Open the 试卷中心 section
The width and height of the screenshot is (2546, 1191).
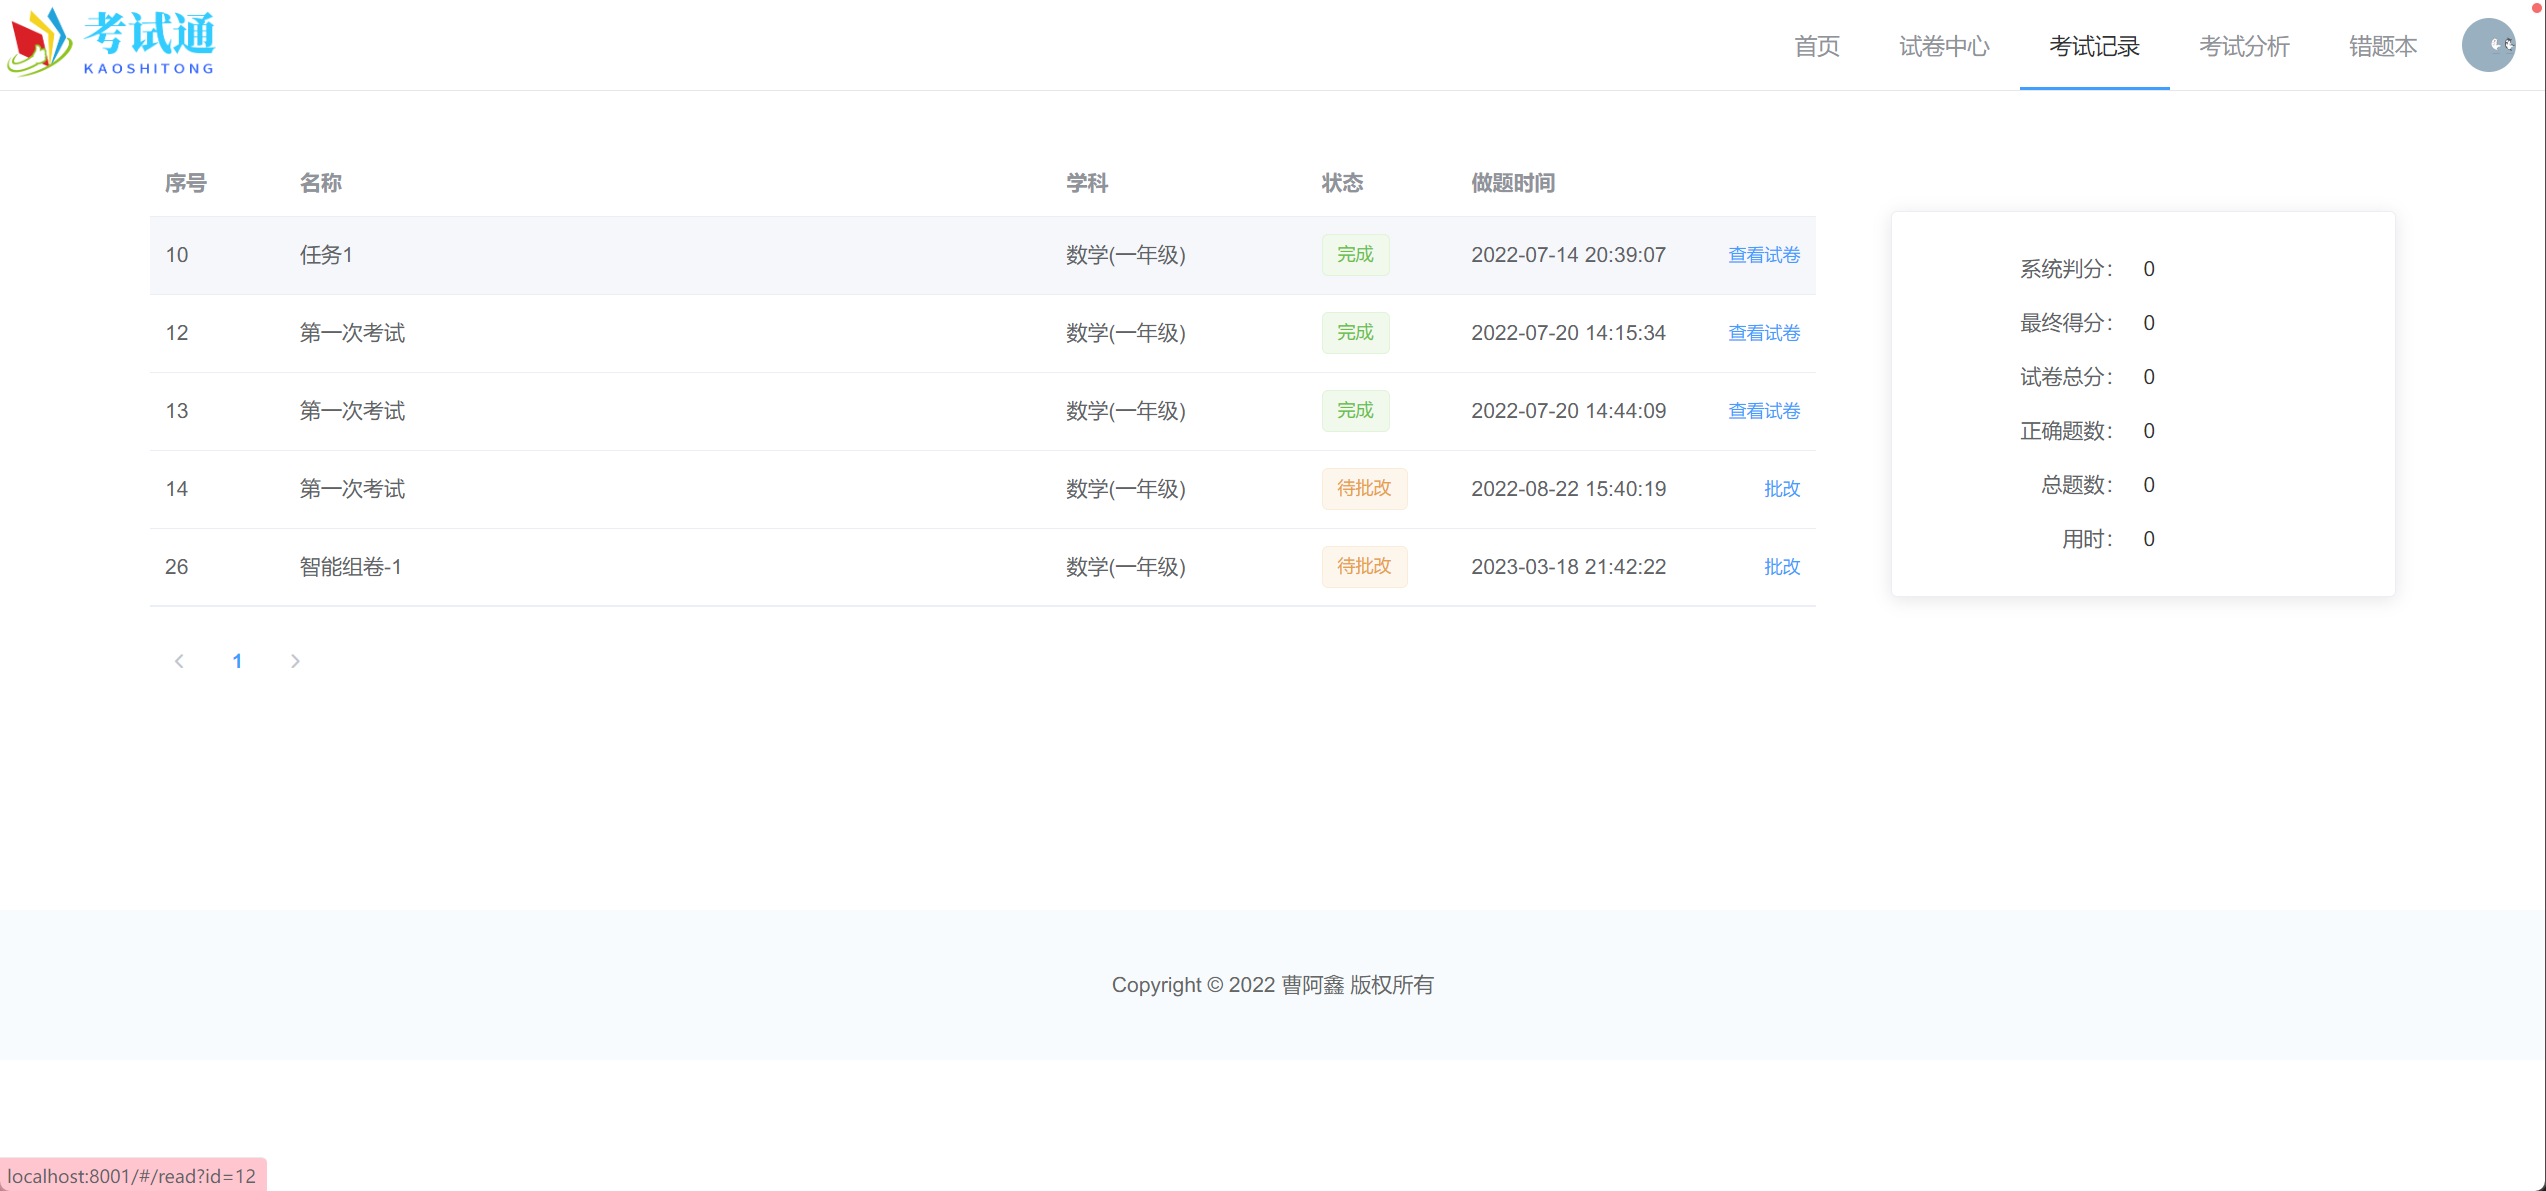click(1943, 46)
